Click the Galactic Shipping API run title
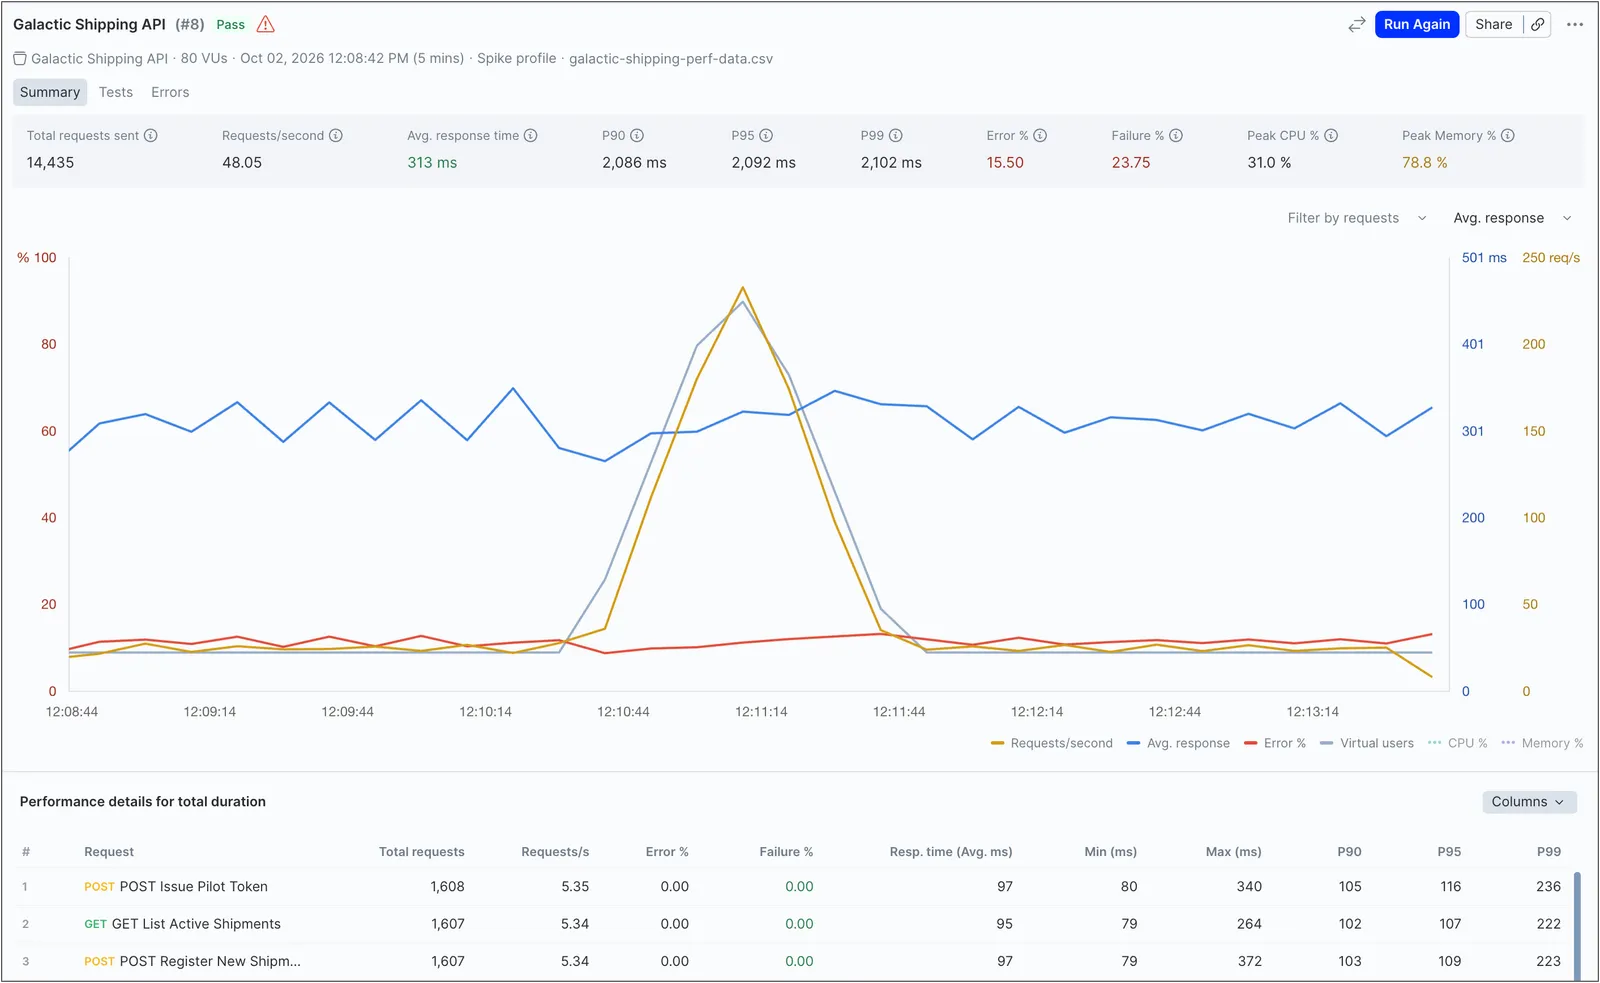1600x983 pixels. click(x=89, y=24)
